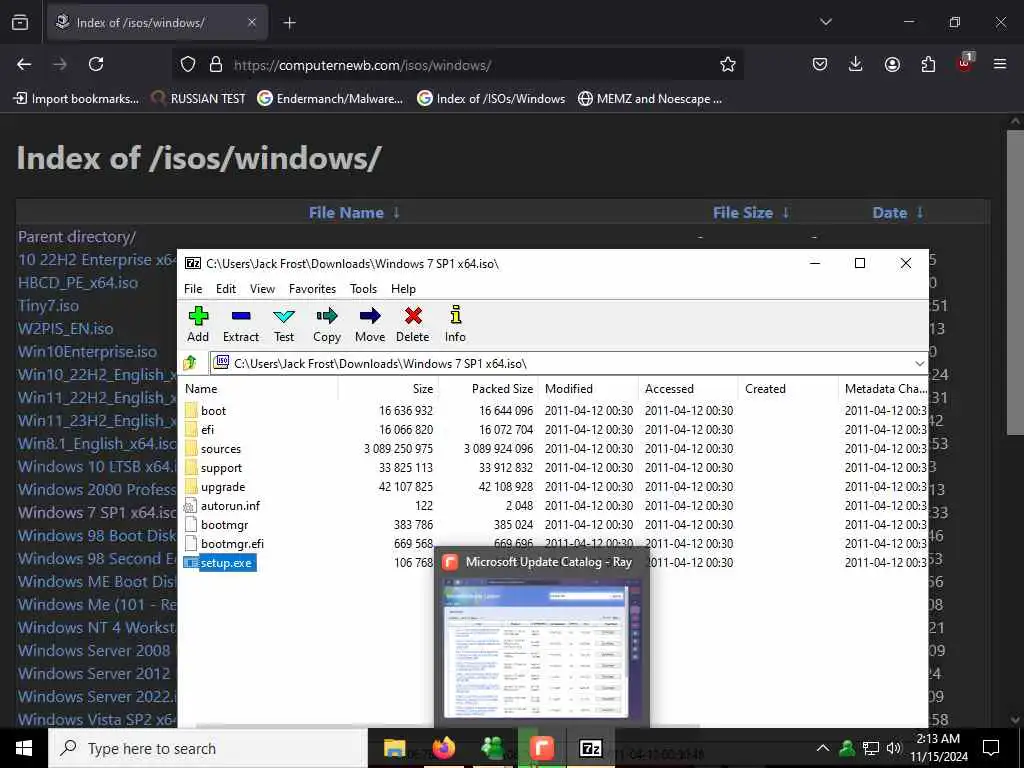Open the 7-Zip File menu
The height and width of the screenshot is (768, 1024).
[x=193, y=289]
